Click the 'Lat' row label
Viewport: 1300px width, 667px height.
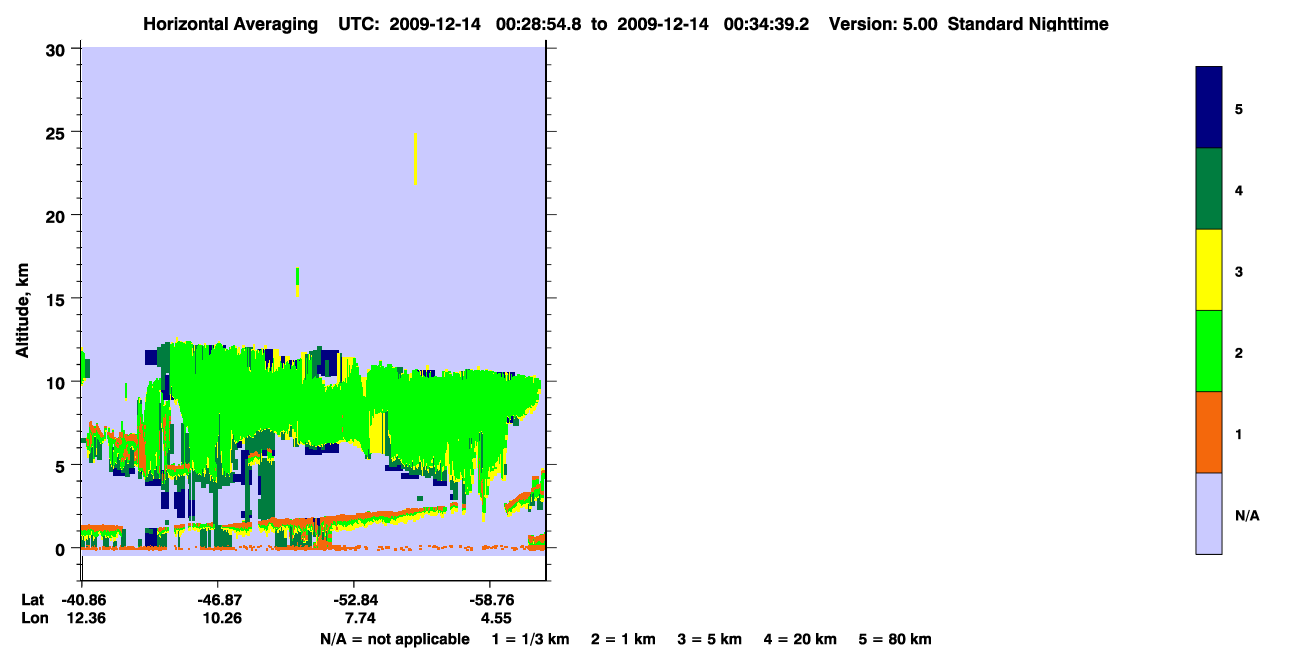(33, 600)
